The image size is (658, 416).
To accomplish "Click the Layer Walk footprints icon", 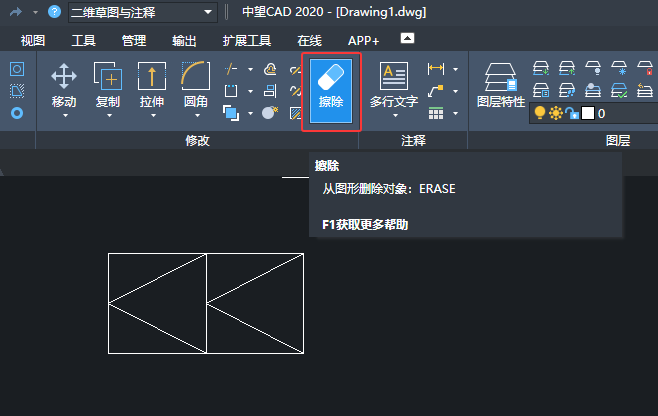I will (x=567, y=90).
